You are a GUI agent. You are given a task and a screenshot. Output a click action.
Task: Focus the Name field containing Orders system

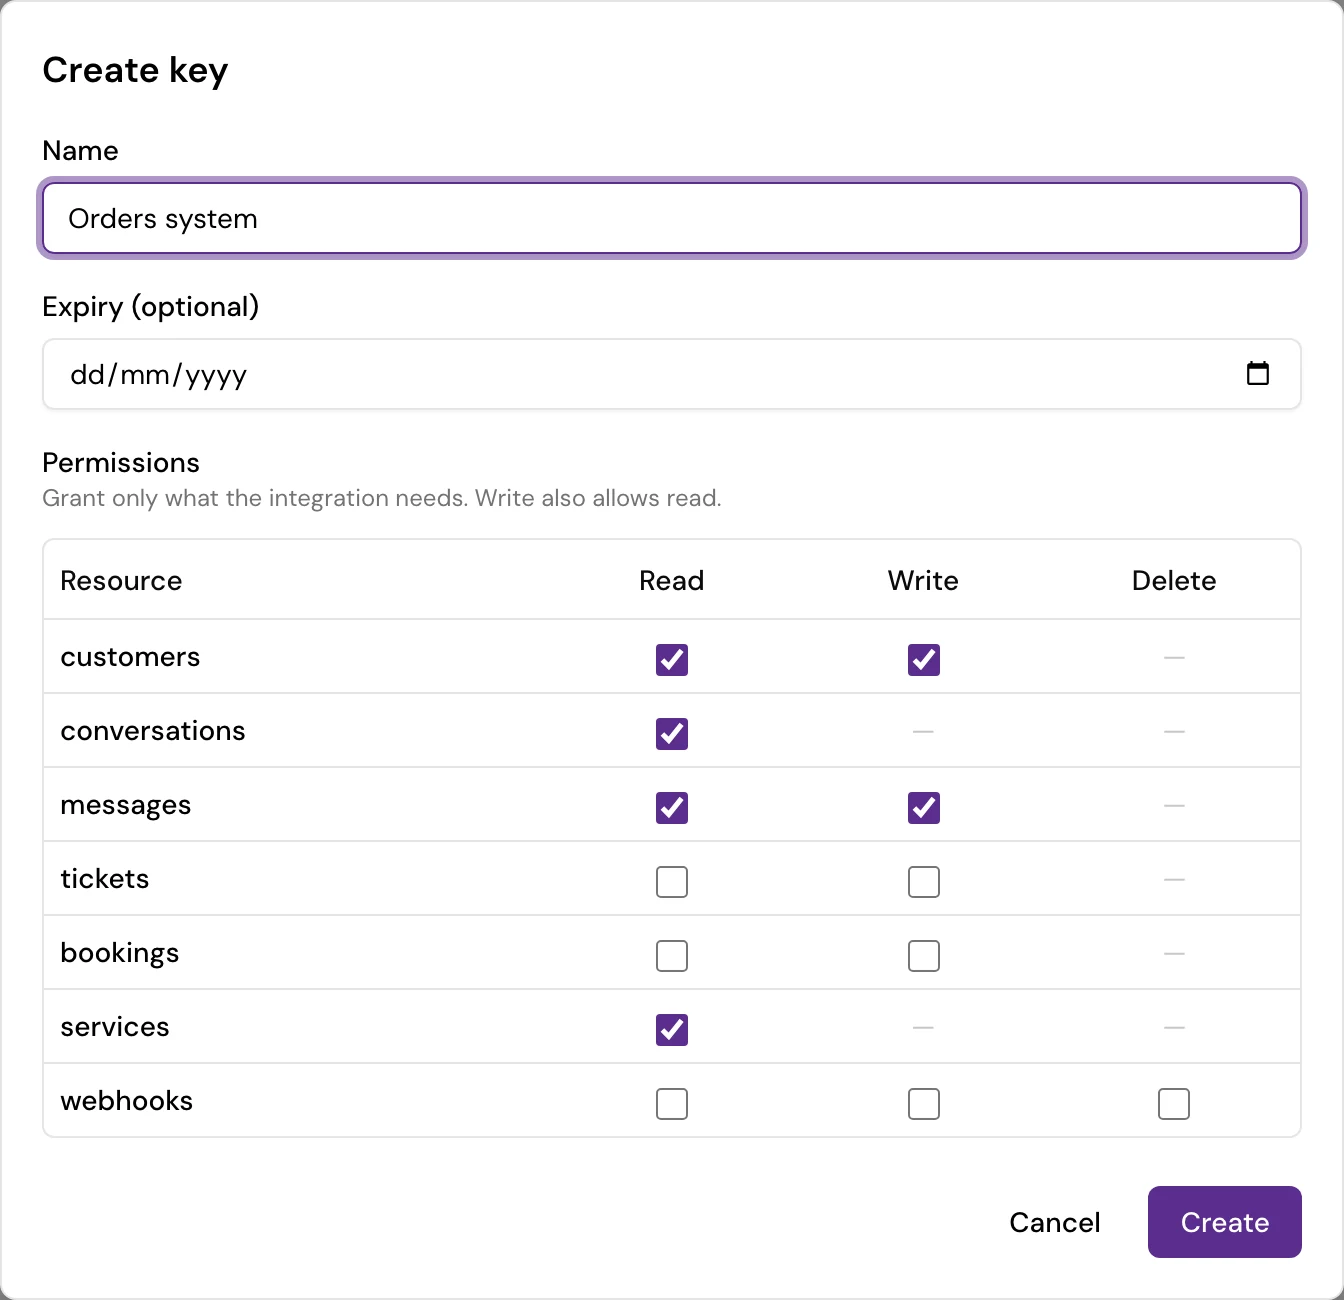[672, 218]
